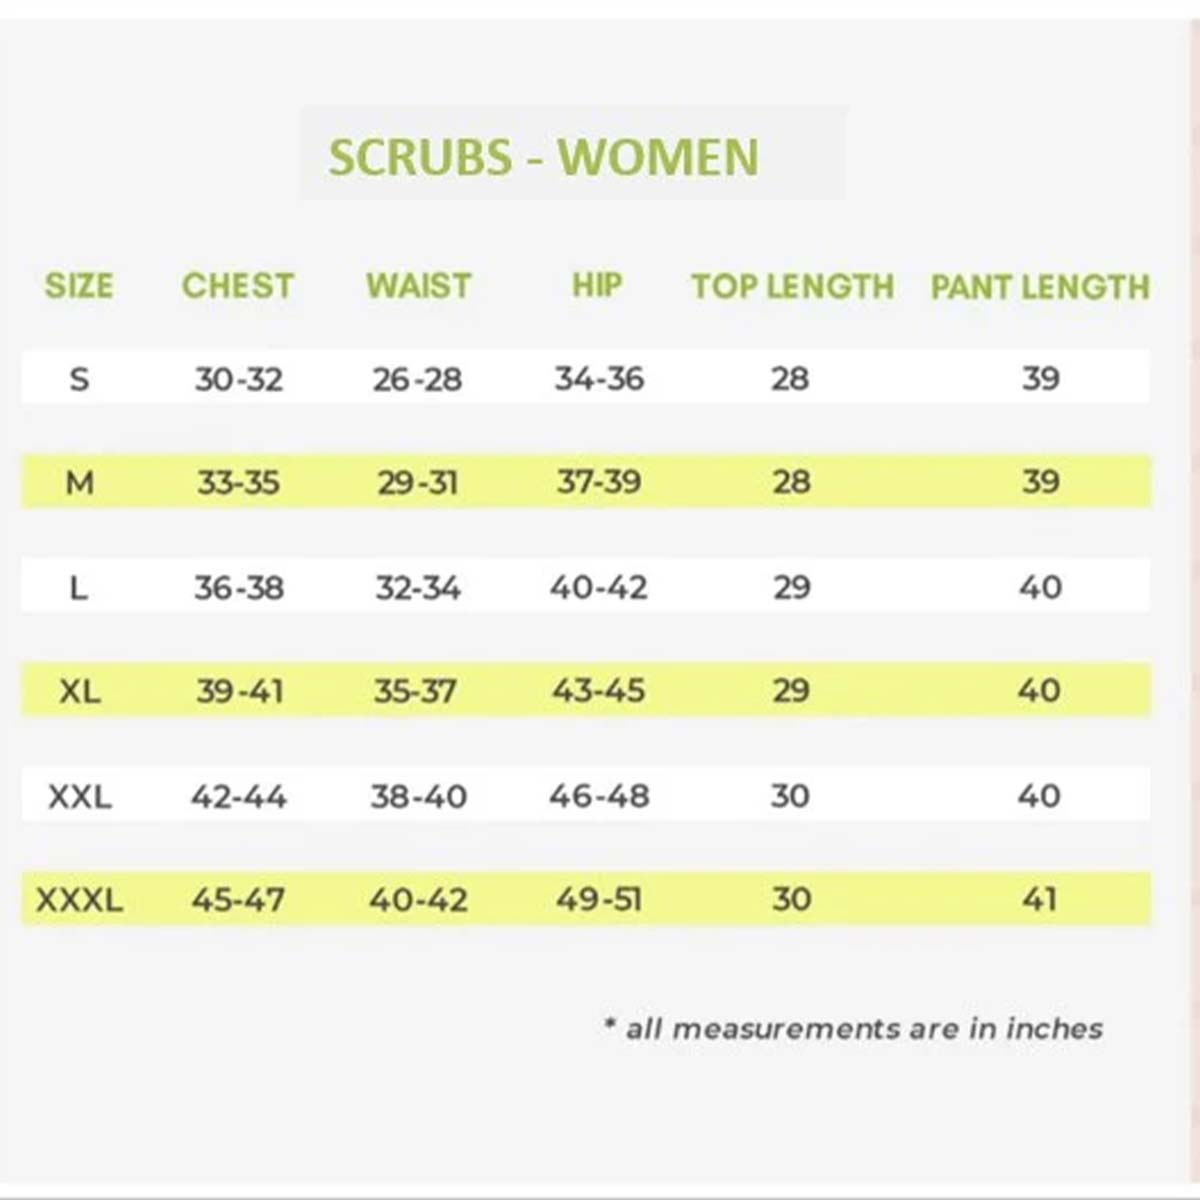Click the XL size row label
This screenshot has width=1200, height=1200.
click(79, 691)
